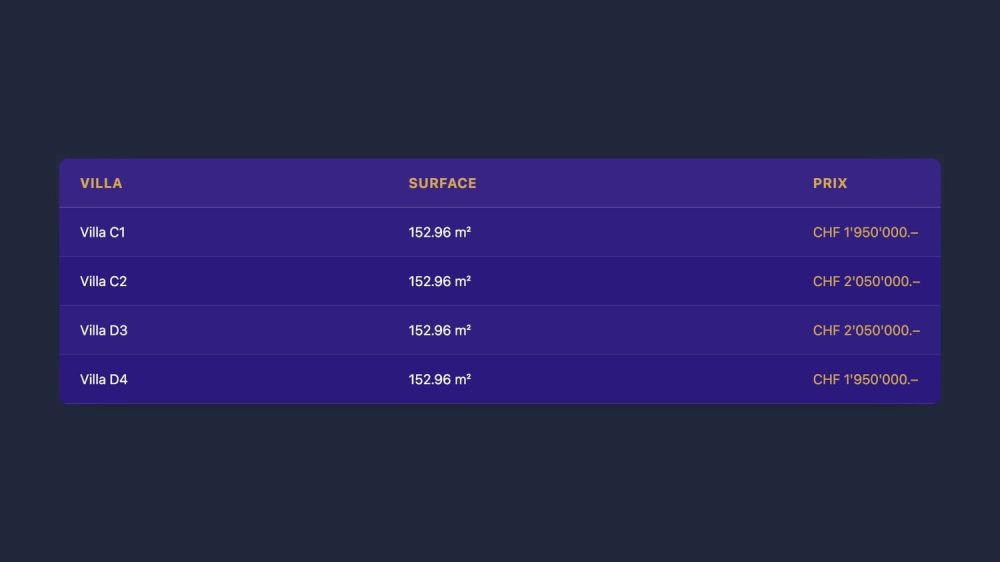Click Villa D4's price CHF 1'950'000.–
Image resolution: width=1000 pixels, height=562 pixels.
point(866,379)
